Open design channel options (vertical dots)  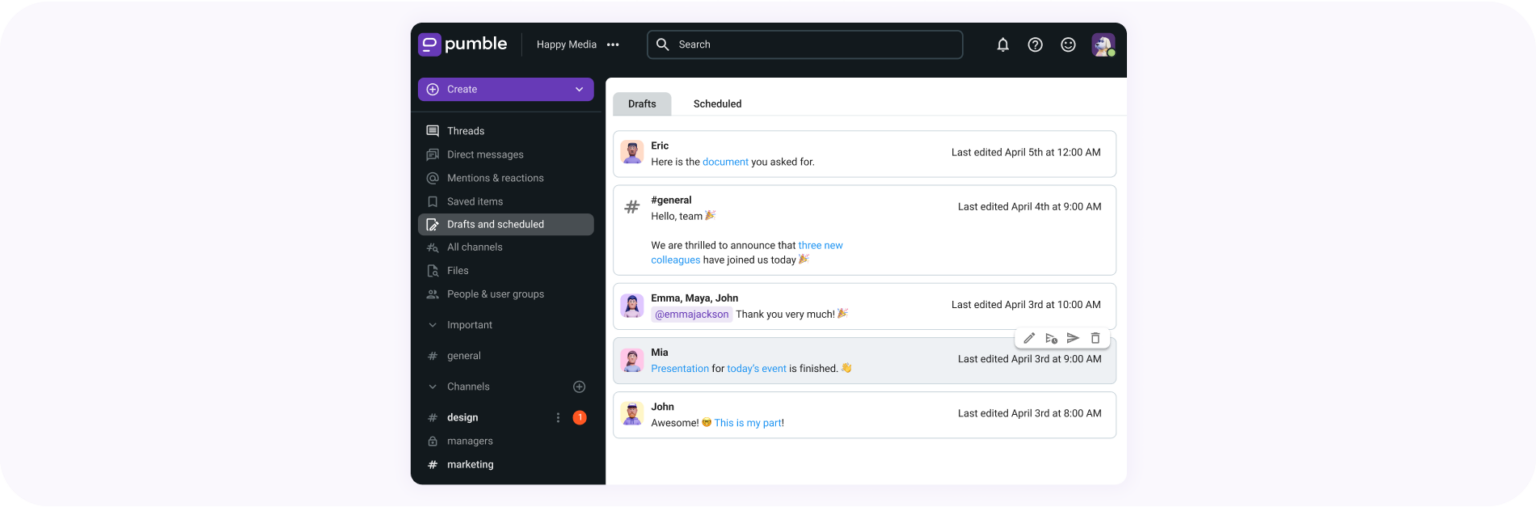558,418
